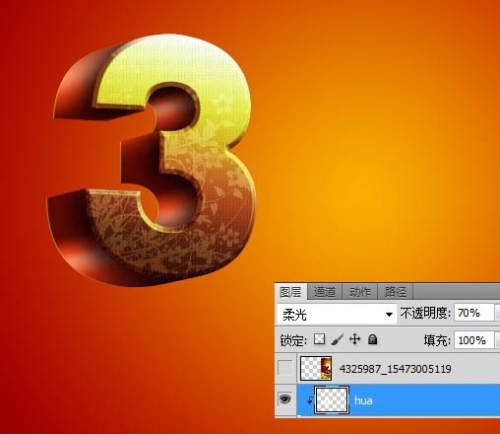This screenshot has width=500, height=434.
Task: Click the lock position move icon
Action: point(355,339)
